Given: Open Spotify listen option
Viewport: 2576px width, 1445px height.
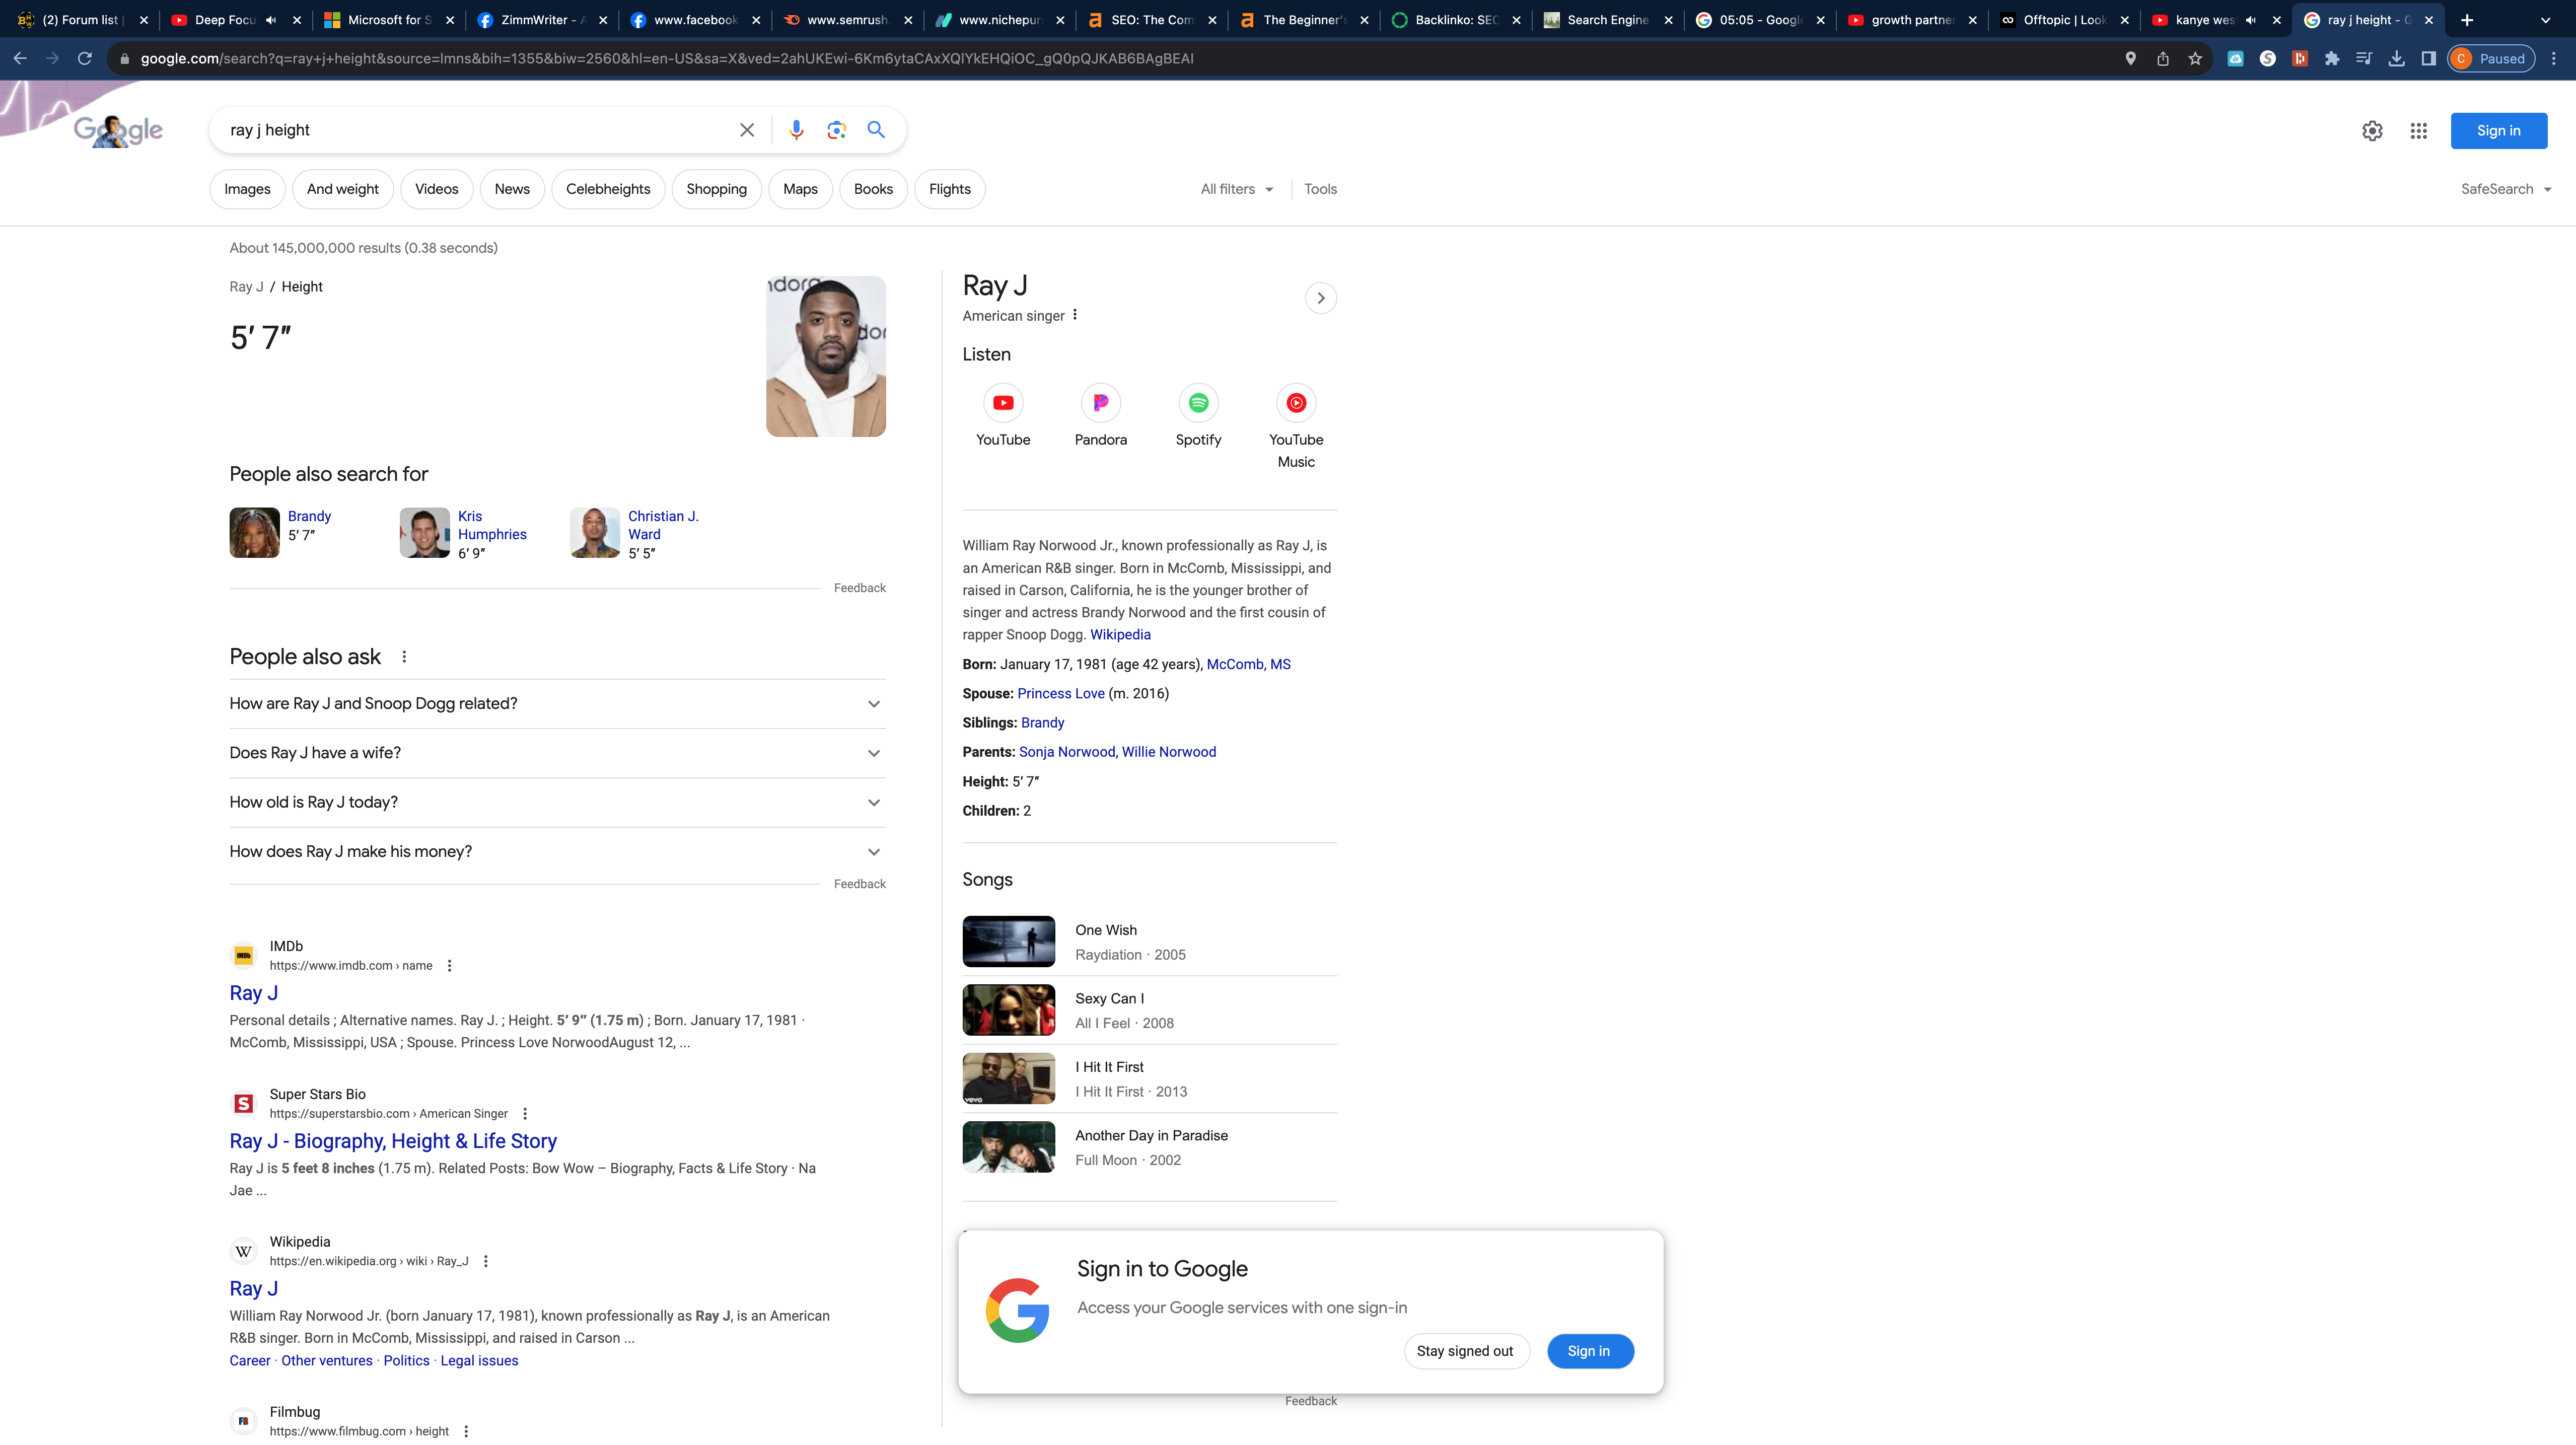Looking at the screenshot, I should 1198,416.
